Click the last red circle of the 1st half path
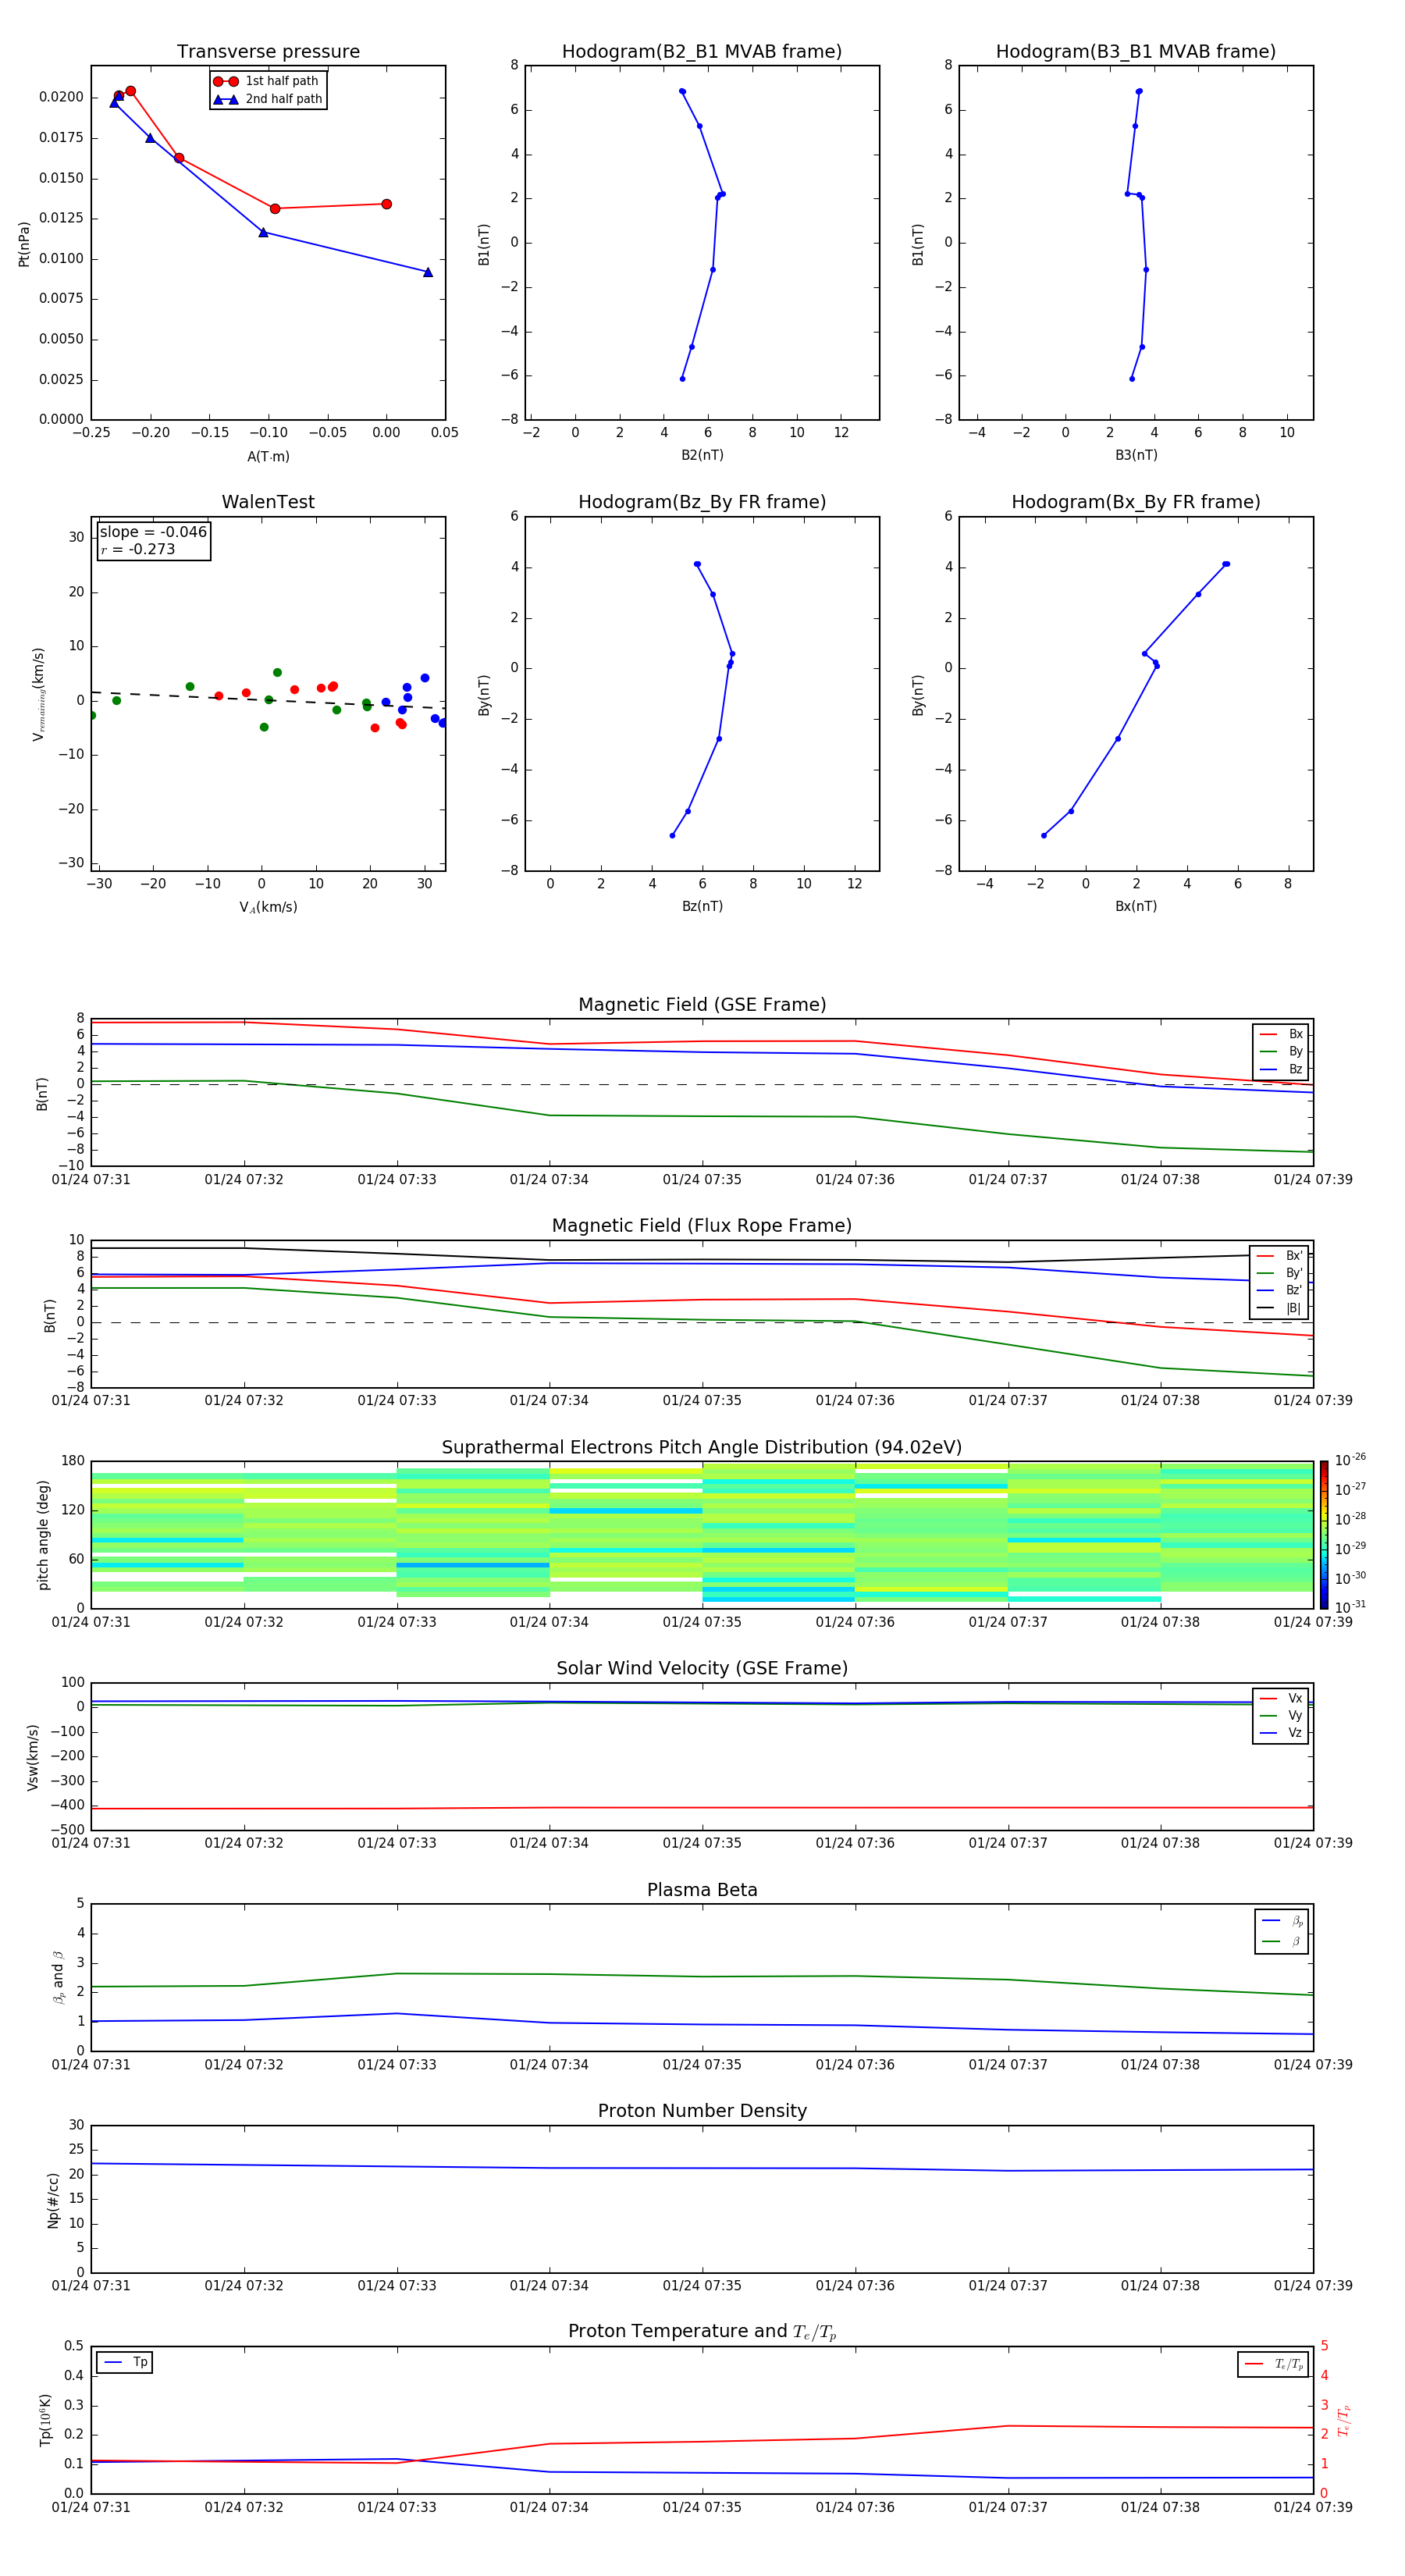1405x2576 pixels. coord(386,204)
